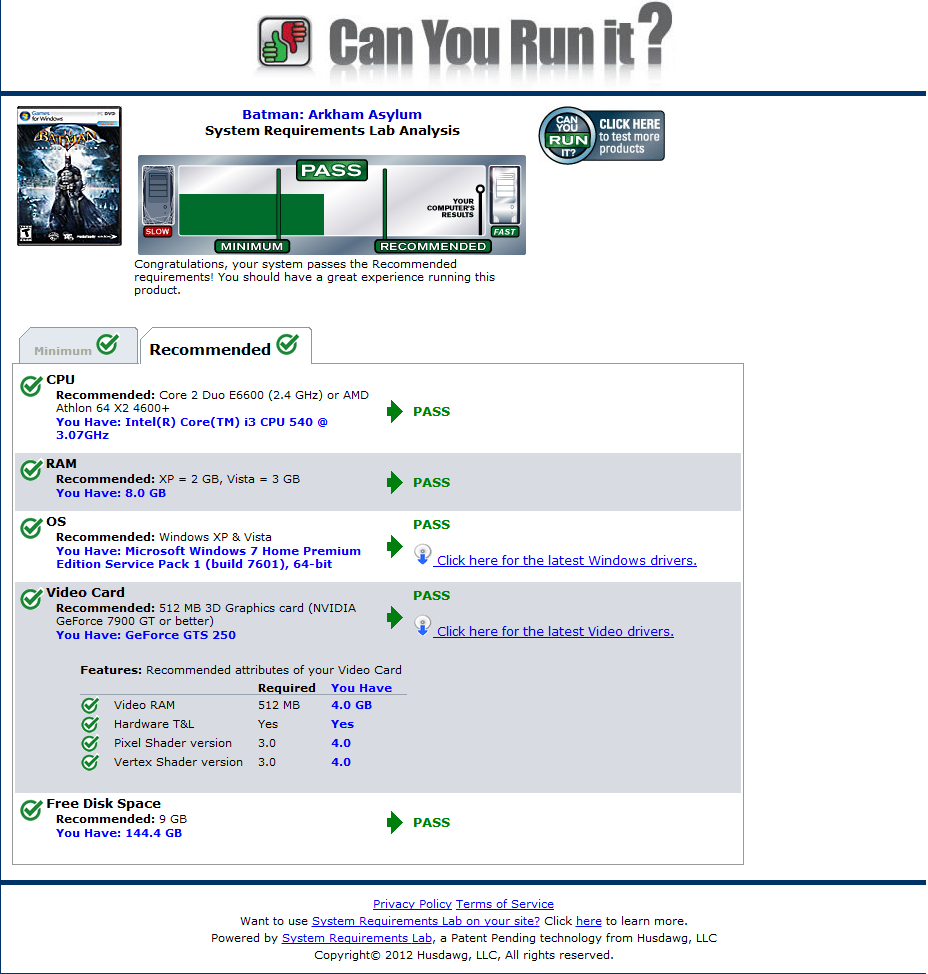Click the check icon beside Pixel Shader version

(90, 743)
